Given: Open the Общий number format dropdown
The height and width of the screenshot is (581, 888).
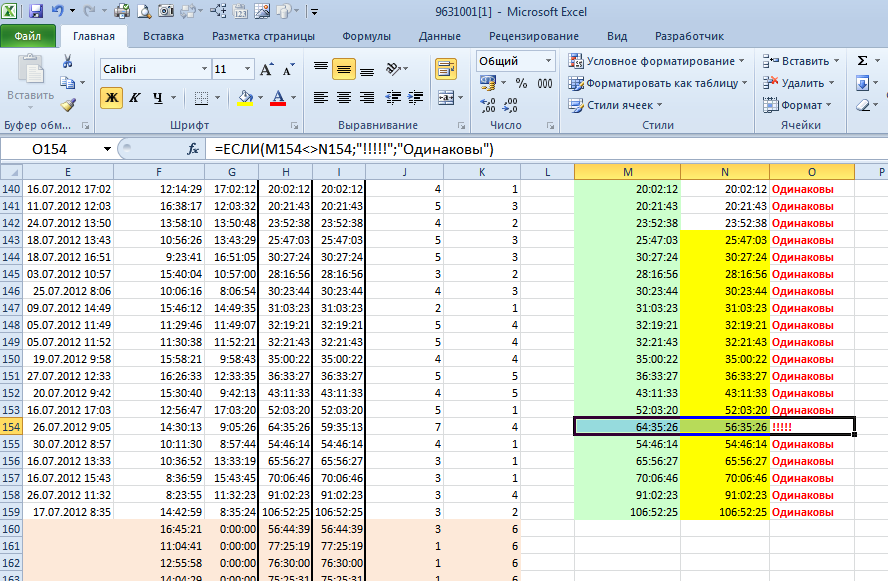Looking at the screenshot, I should (x=548, y=61).
